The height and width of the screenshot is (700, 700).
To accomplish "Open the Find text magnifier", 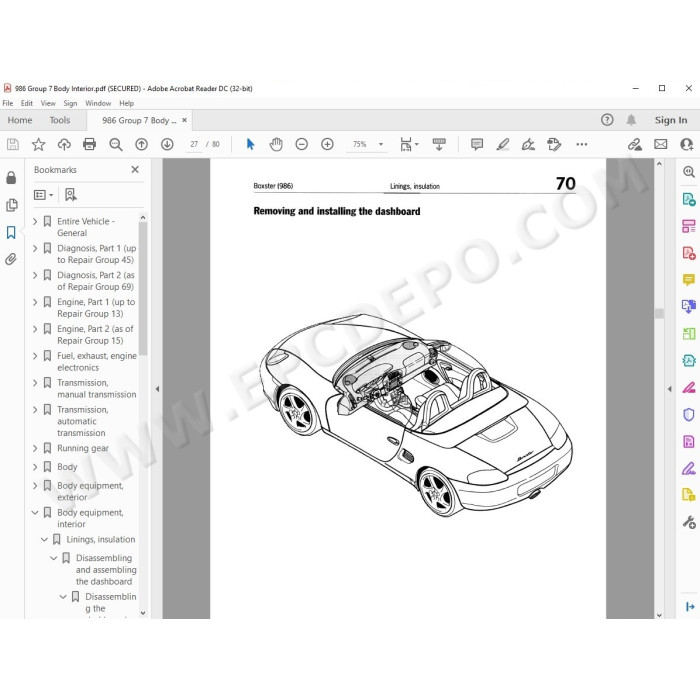I will point(116,144).
